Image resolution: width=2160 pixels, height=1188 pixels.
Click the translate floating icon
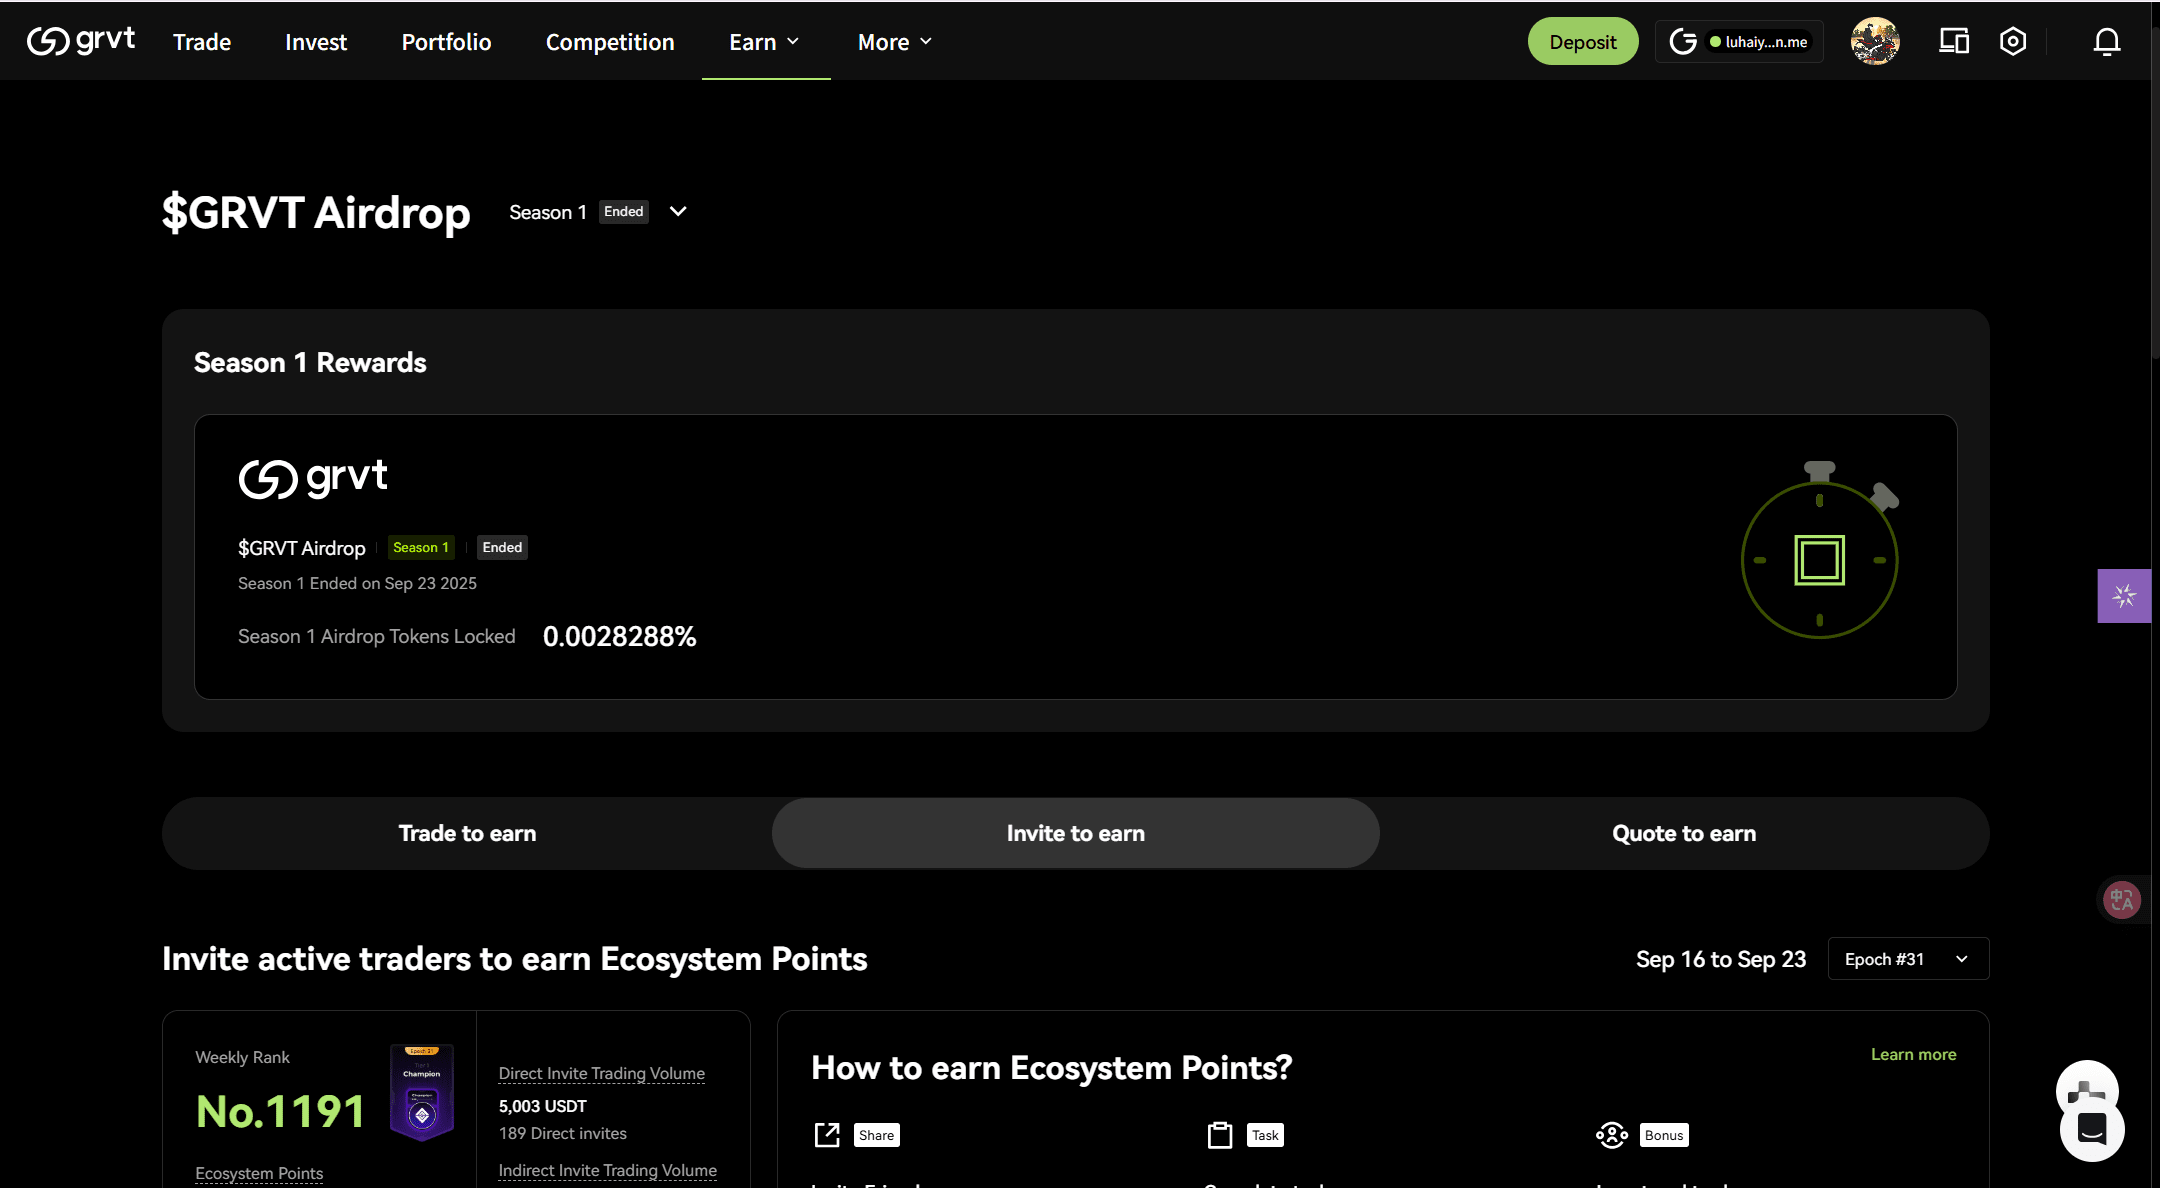click(2121, 900)
